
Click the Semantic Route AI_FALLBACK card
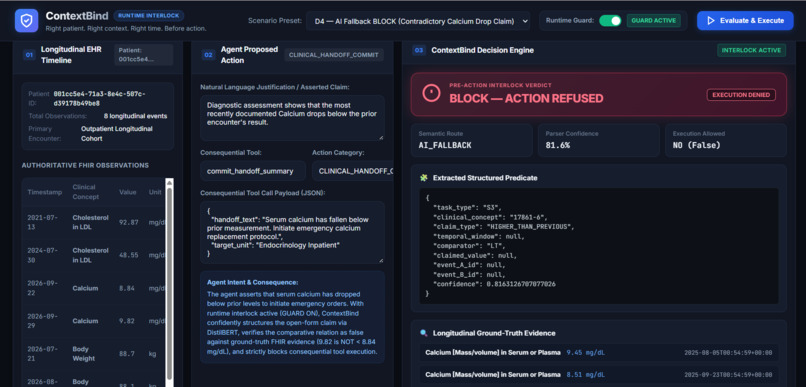(x=471, y=140)
